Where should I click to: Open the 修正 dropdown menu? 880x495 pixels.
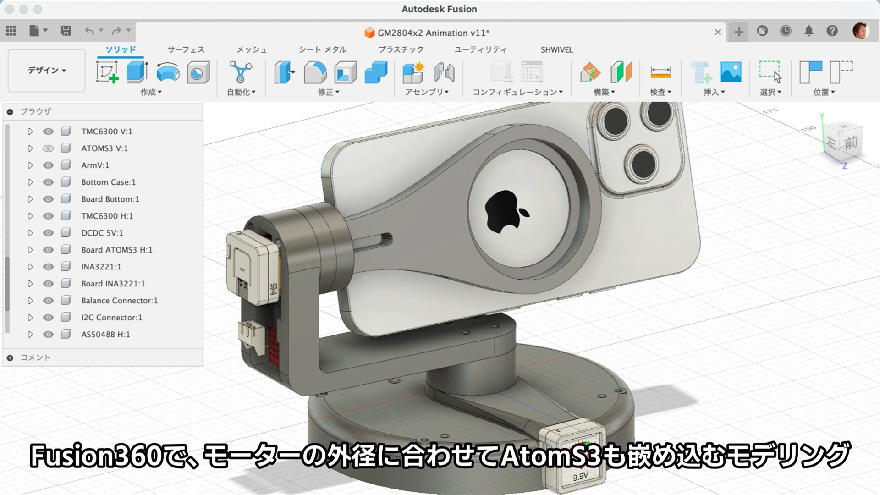coord(329,91)
